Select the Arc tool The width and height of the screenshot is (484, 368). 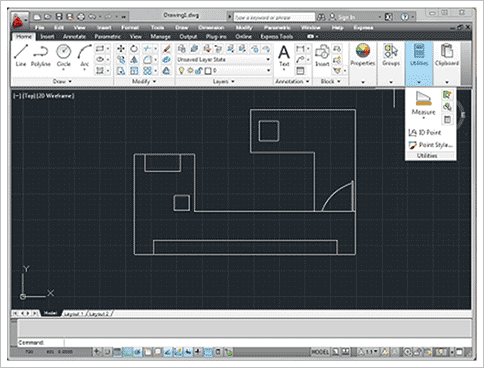(x=85, y=56)
